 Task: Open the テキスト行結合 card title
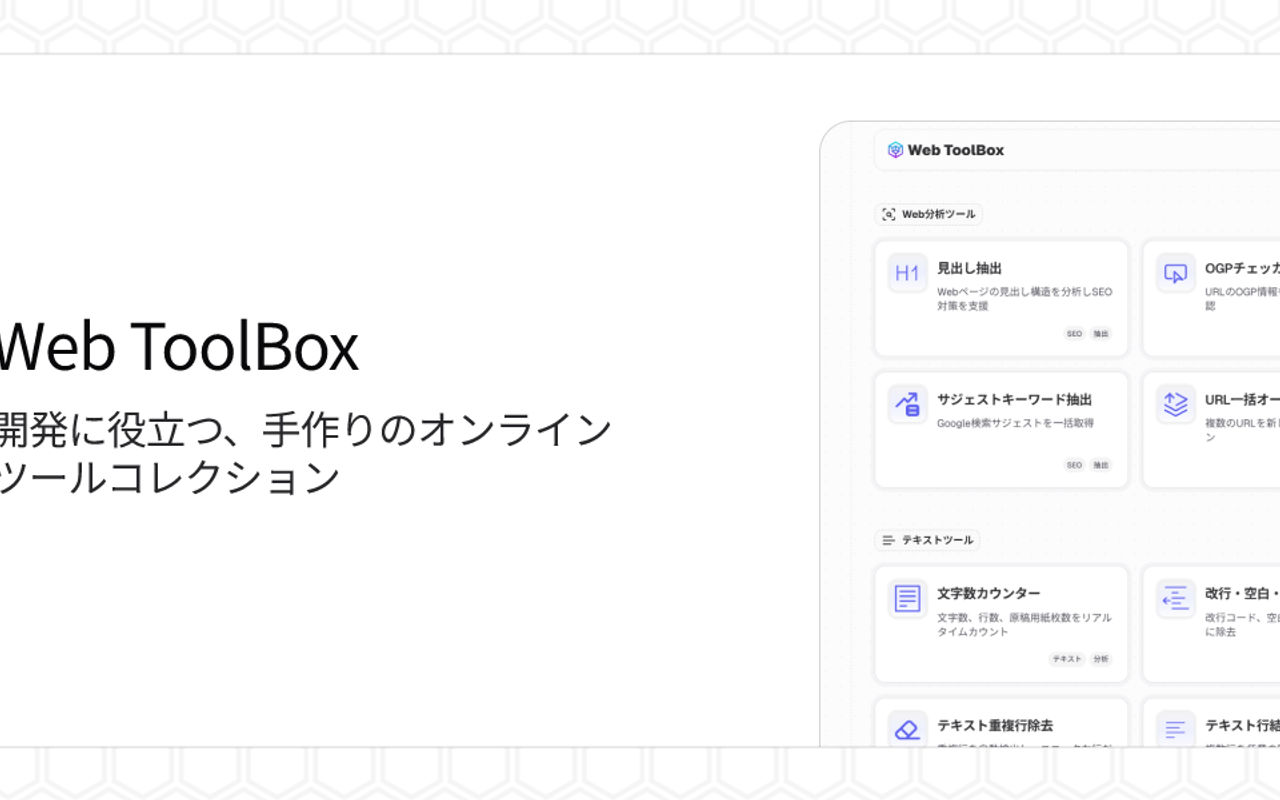click(1242, 725)
